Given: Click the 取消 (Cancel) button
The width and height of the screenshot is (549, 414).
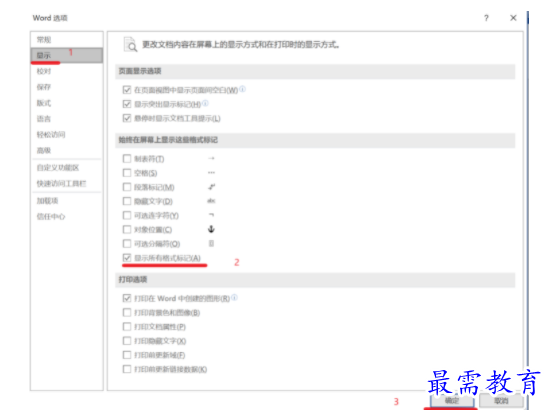Looking at the screenshot, I should point(501,400).
